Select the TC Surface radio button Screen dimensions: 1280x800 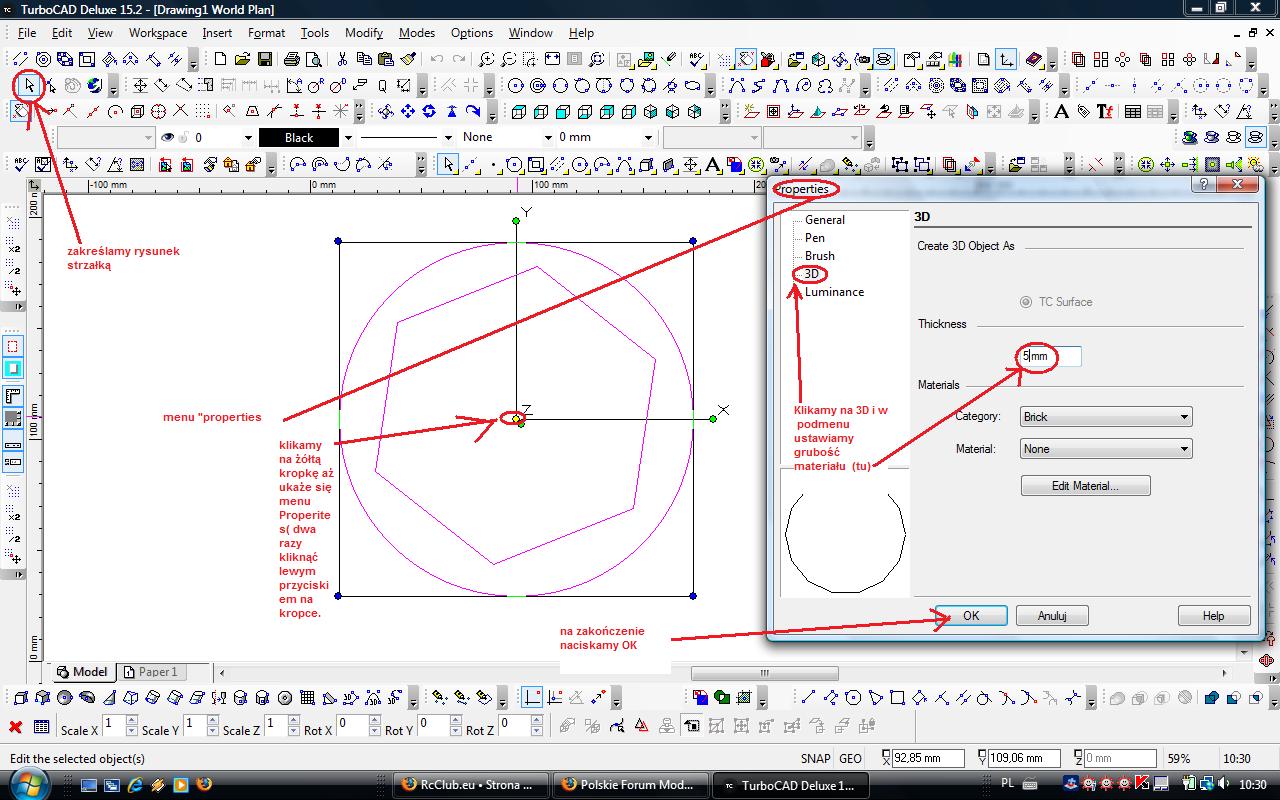[x=1025, y=302]
